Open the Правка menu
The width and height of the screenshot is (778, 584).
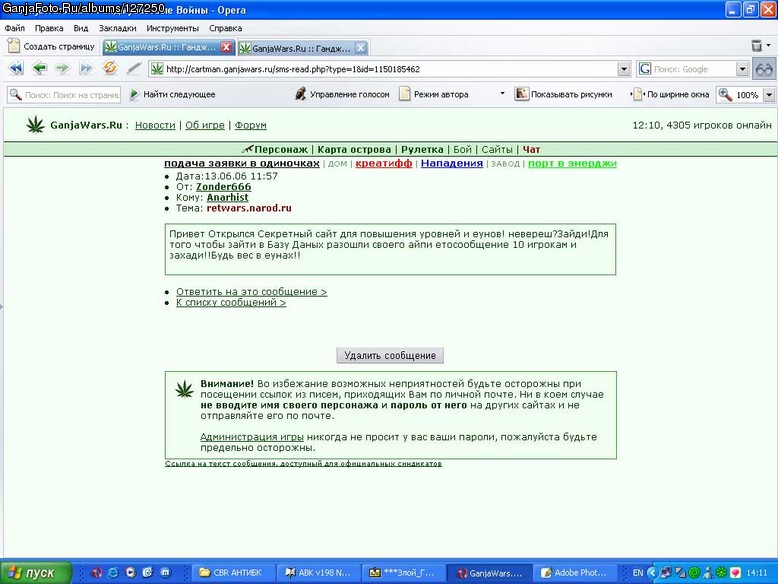49,28
